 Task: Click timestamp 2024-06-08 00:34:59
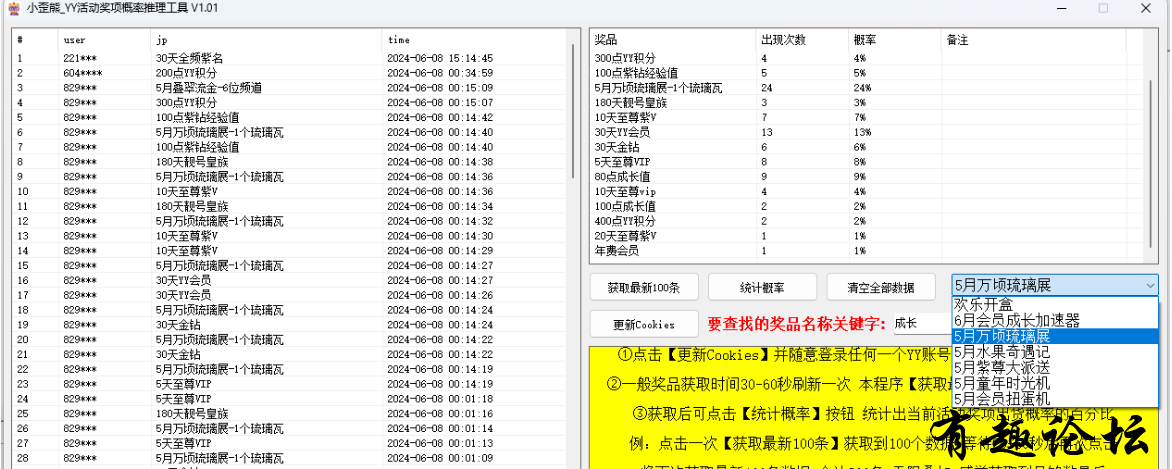pos(440,73)
